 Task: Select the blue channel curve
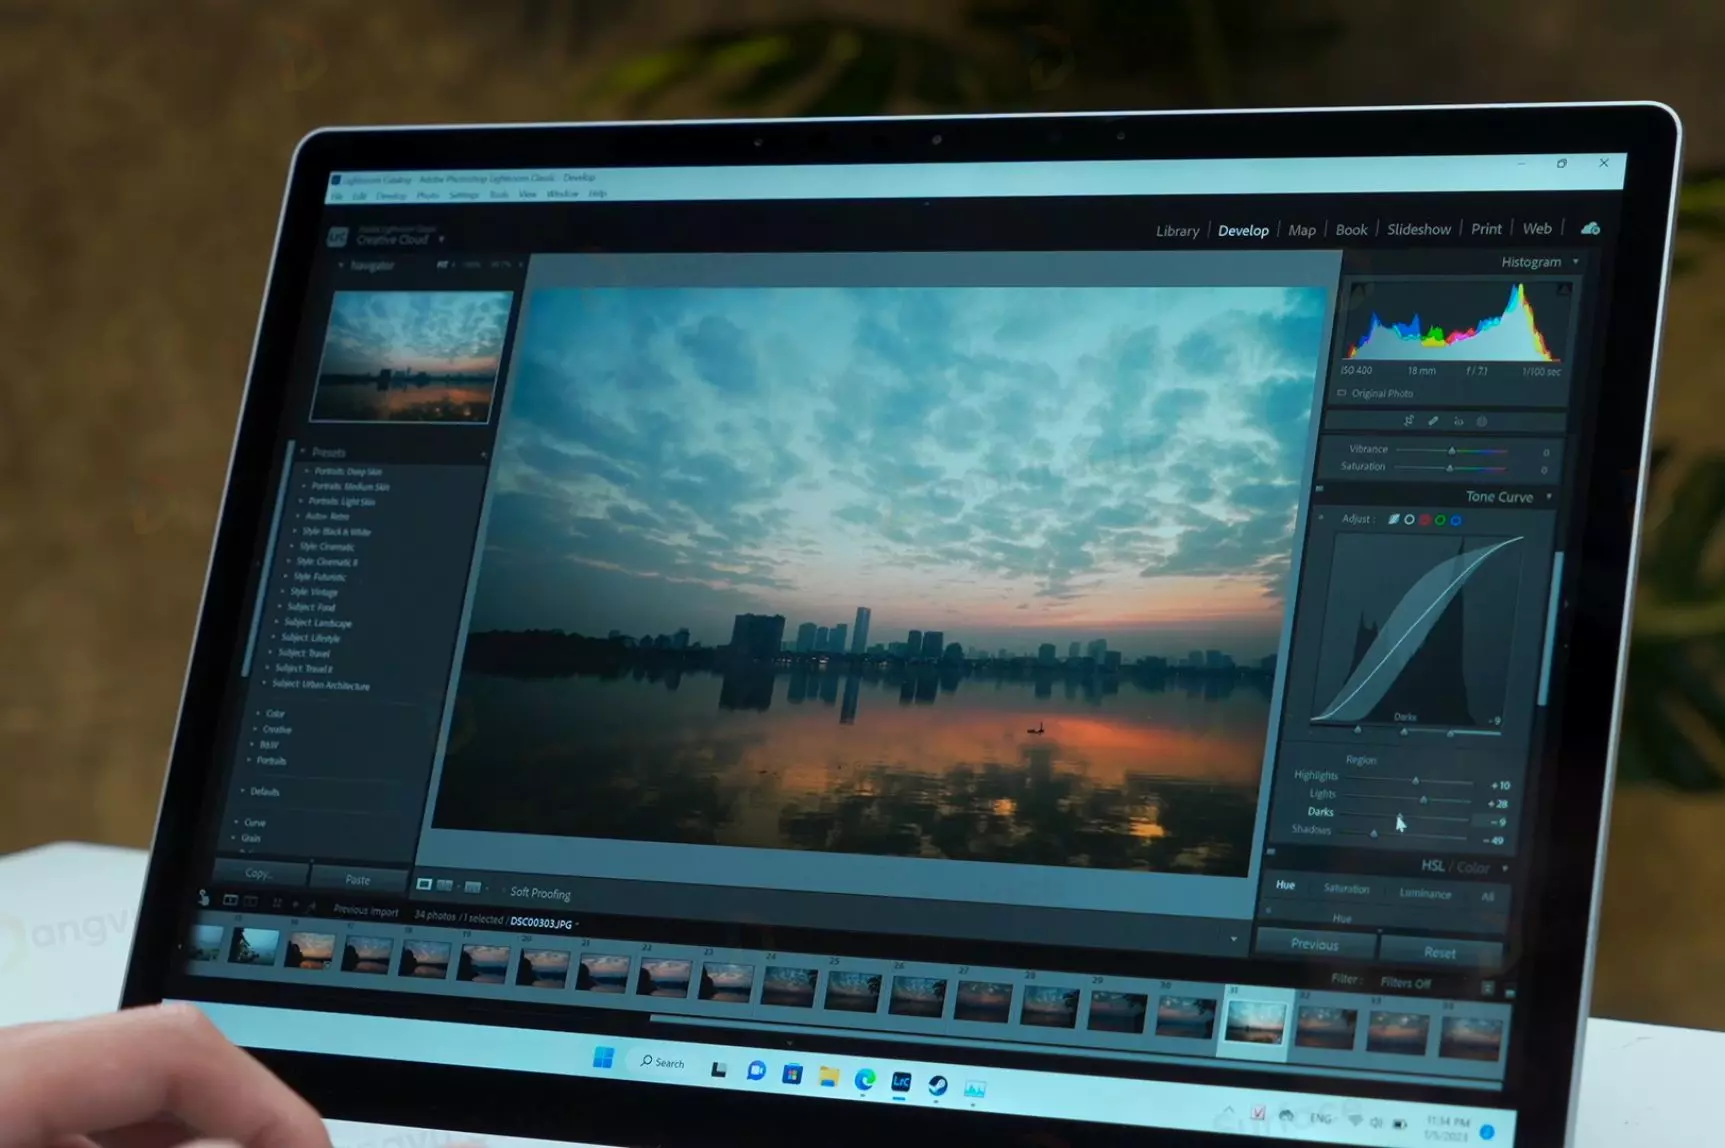[x=1456, y=520]
